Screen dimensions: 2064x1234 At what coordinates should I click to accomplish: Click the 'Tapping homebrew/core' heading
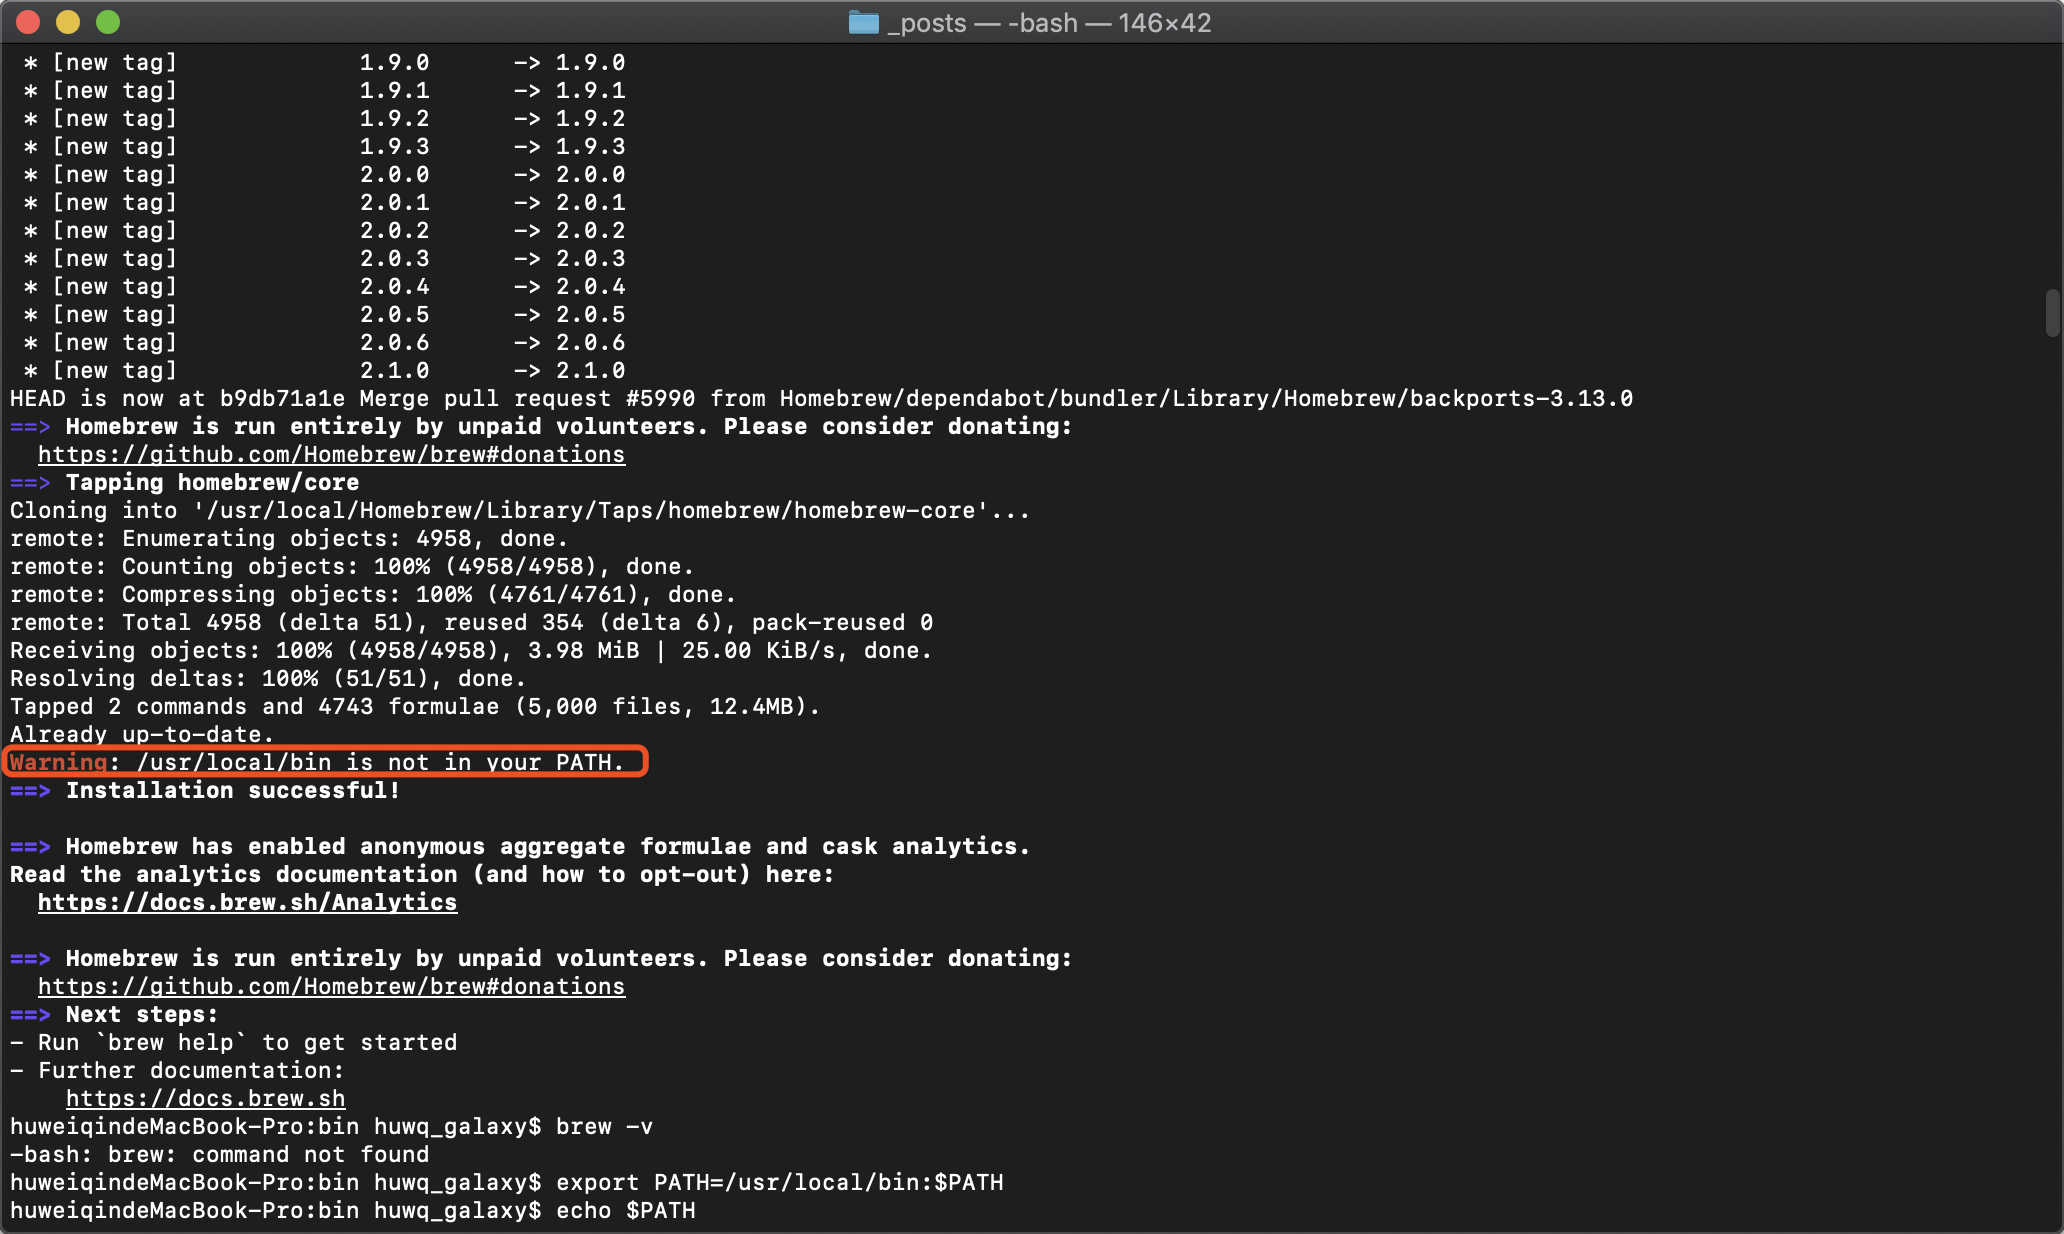pos(212,483)
